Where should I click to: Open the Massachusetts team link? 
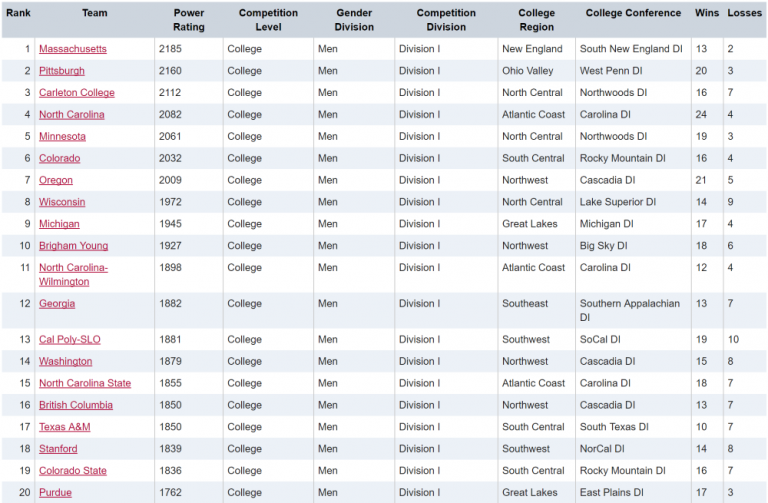click(72, 49)
